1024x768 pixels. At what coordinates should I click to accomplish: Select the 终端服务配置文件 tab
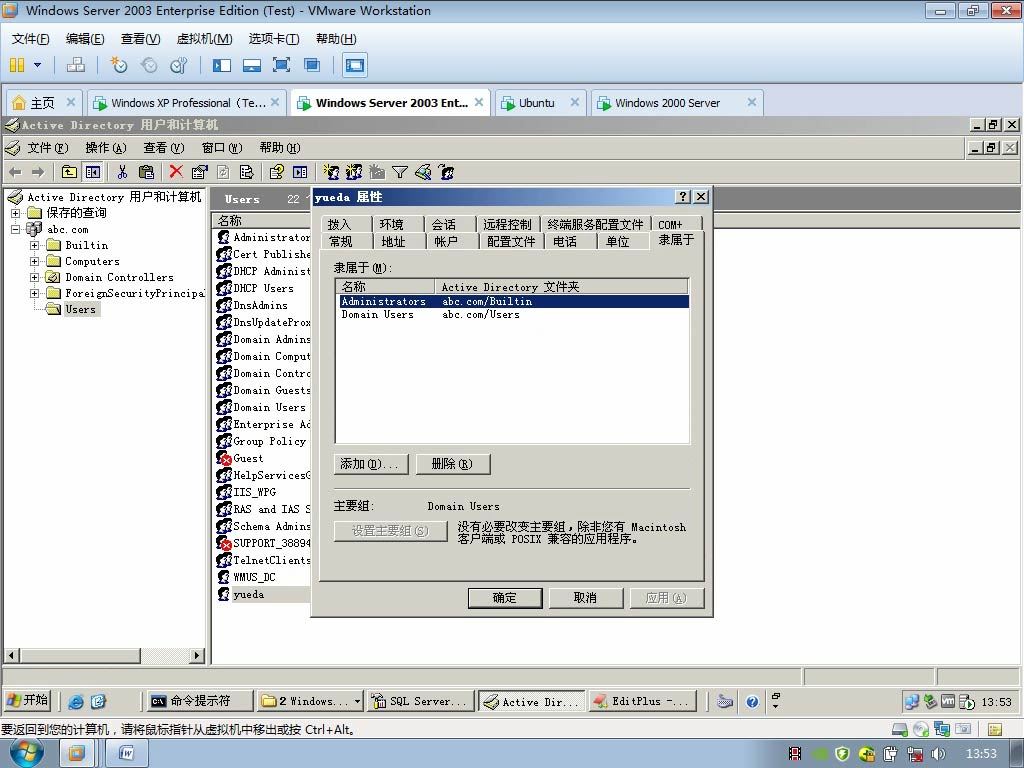595,224
